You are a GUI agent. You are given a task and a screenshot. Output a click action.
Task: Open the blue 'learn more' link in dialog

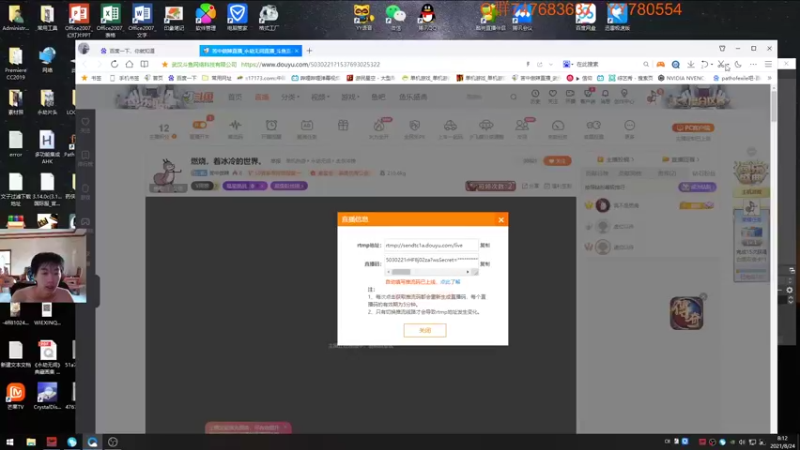pos(450,282)
